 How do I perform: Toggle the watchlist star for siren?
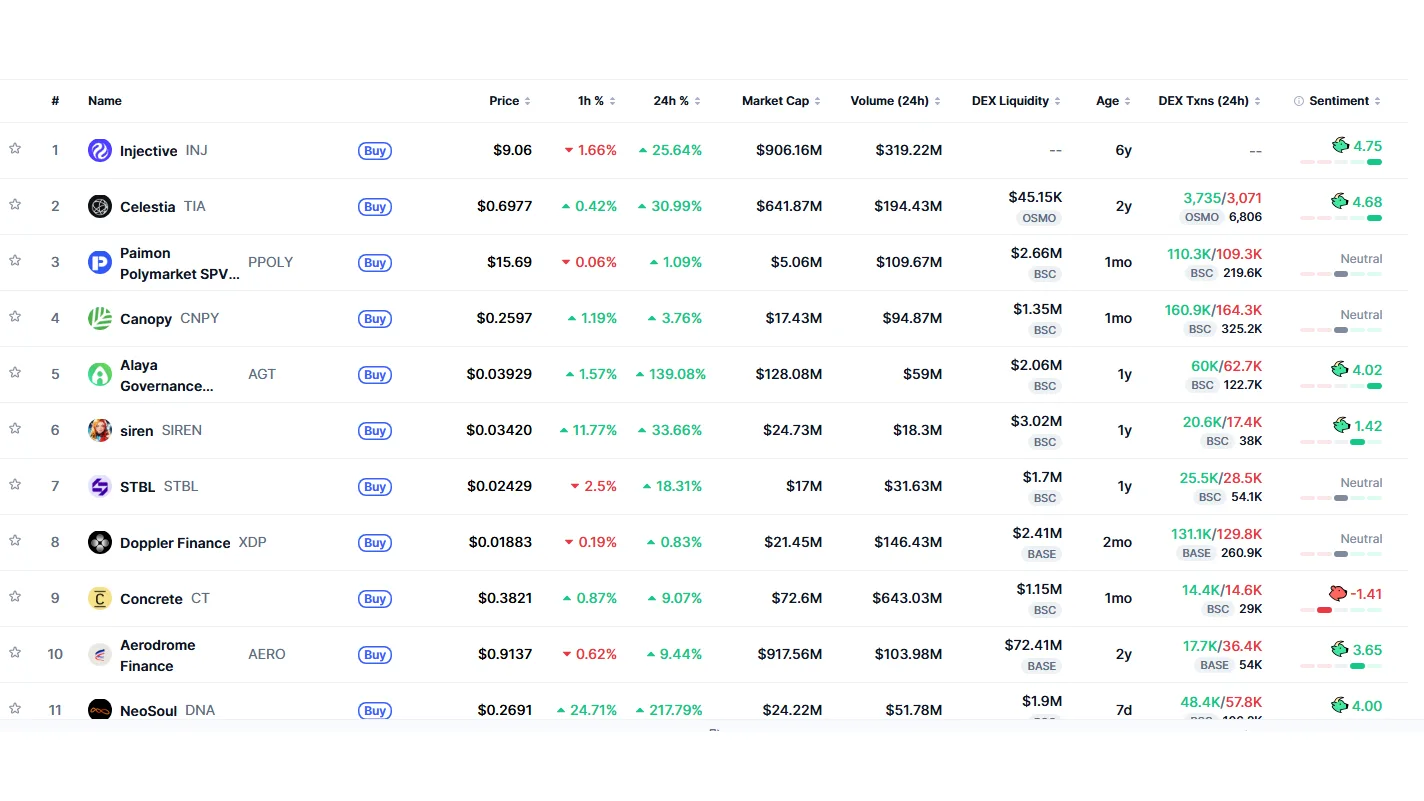[x=15, y=428]
